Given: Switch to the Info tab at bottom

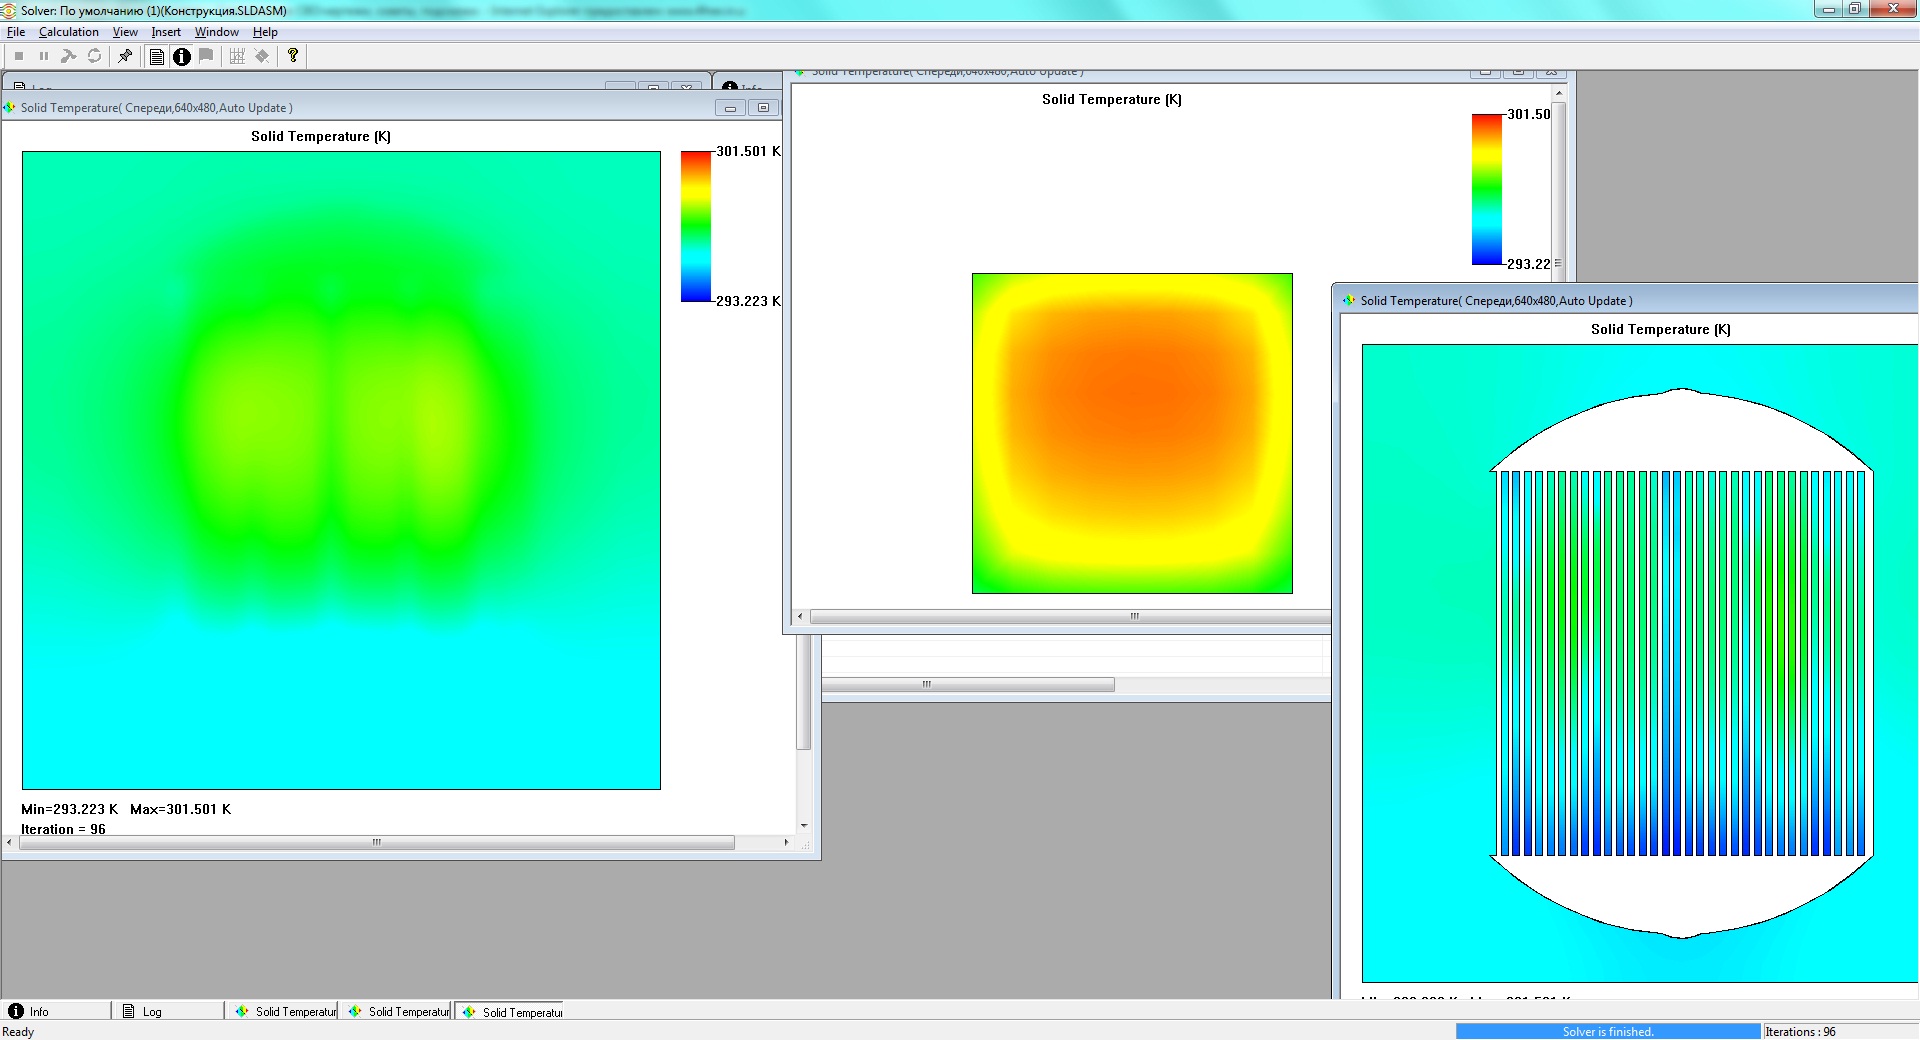Looking at the screenshot, I should tap(56, 1011).
